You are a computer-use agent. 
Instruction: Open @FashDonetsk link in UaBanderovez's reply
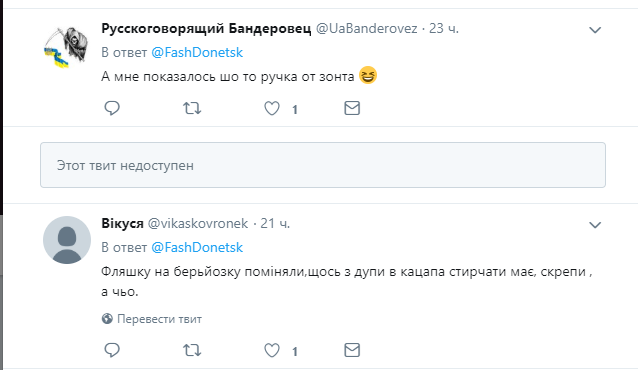197,53
